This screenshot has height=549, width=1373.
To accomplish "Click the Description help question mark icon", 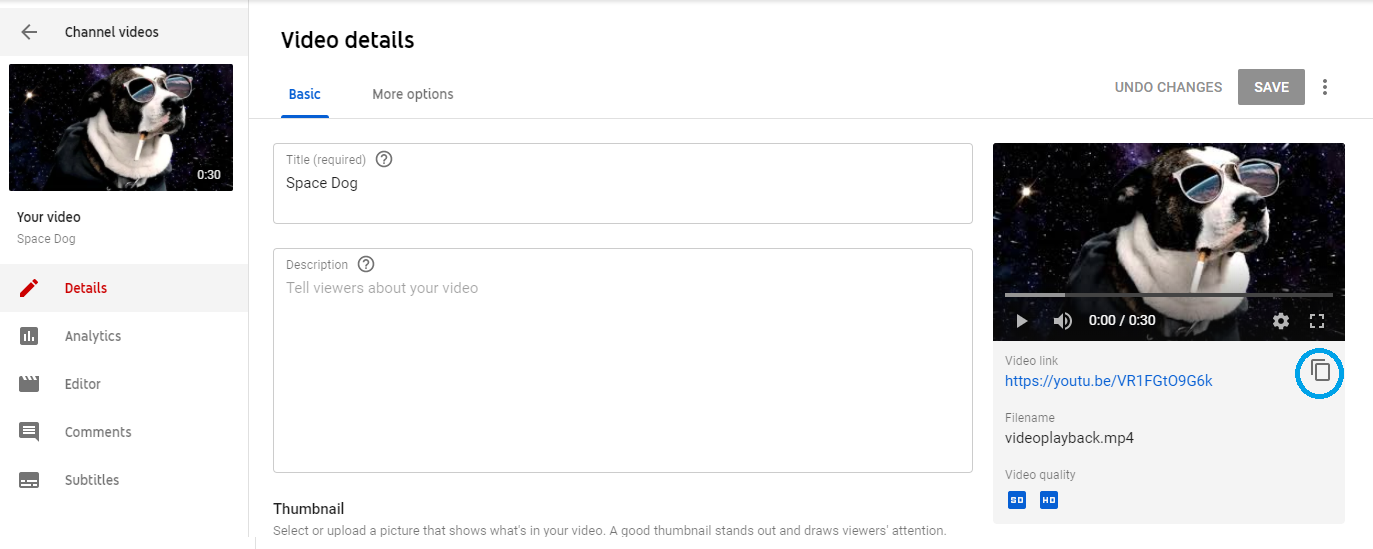I will click(x=366, y=265).
